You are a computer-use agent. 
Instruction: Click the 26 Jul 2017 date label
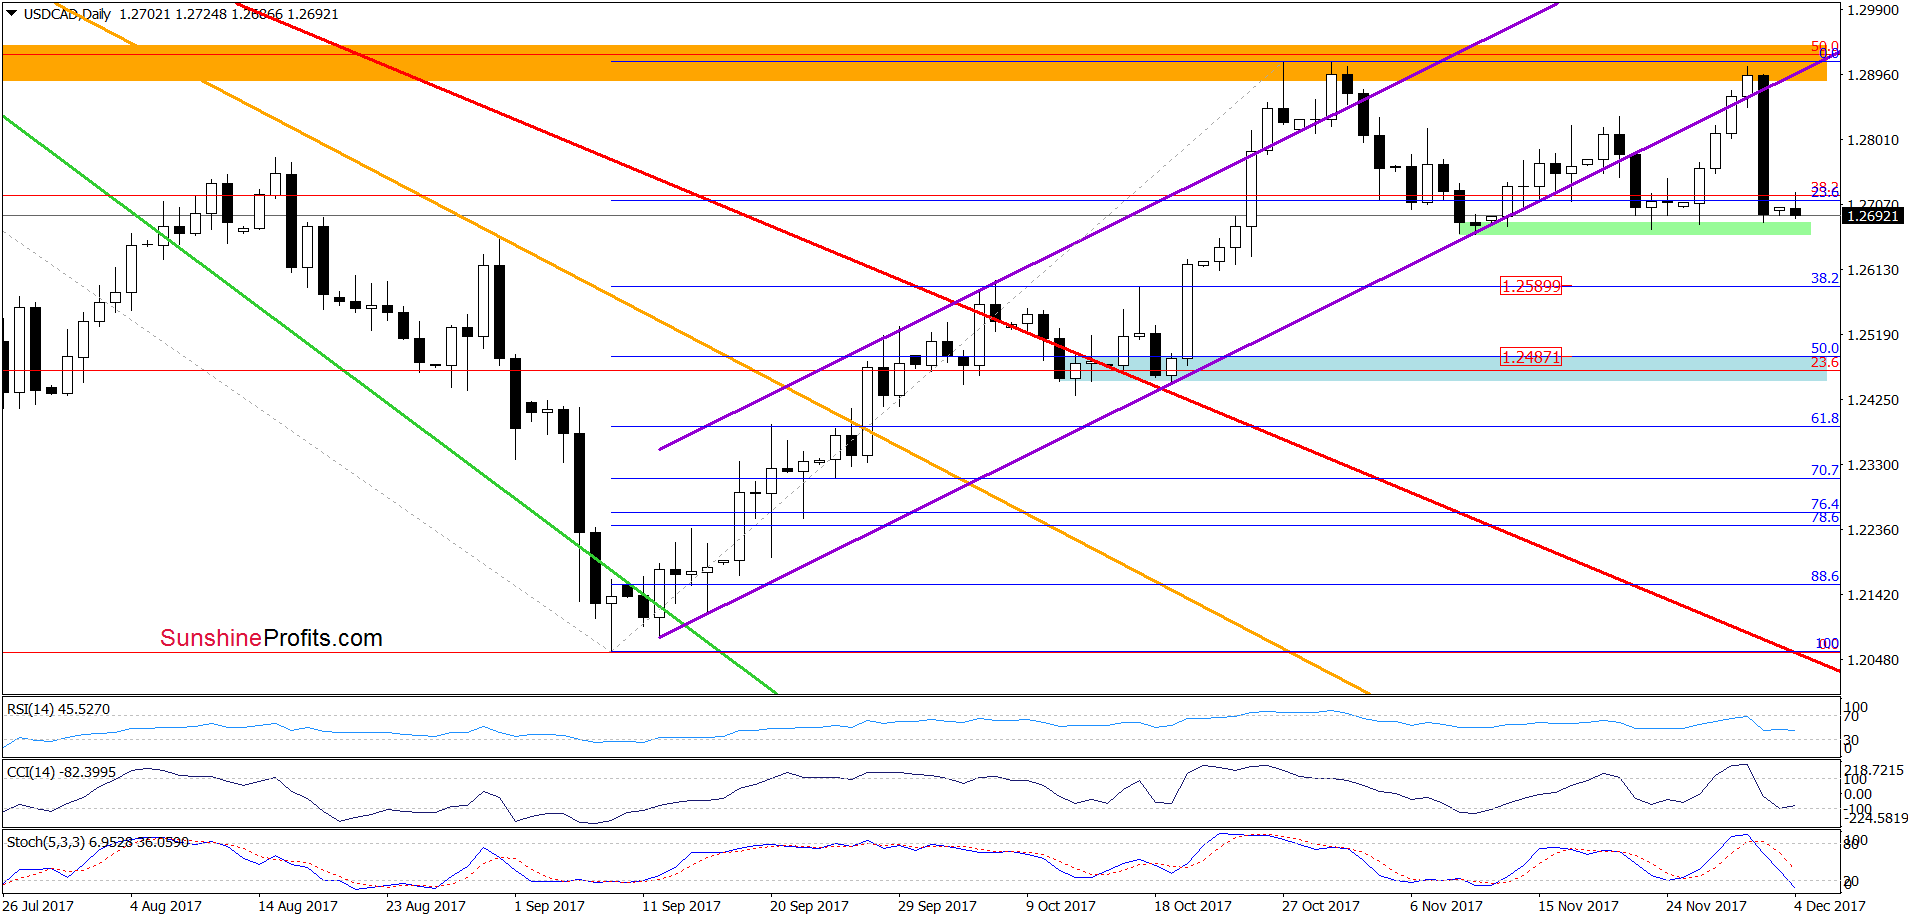[x=38, y=906]
